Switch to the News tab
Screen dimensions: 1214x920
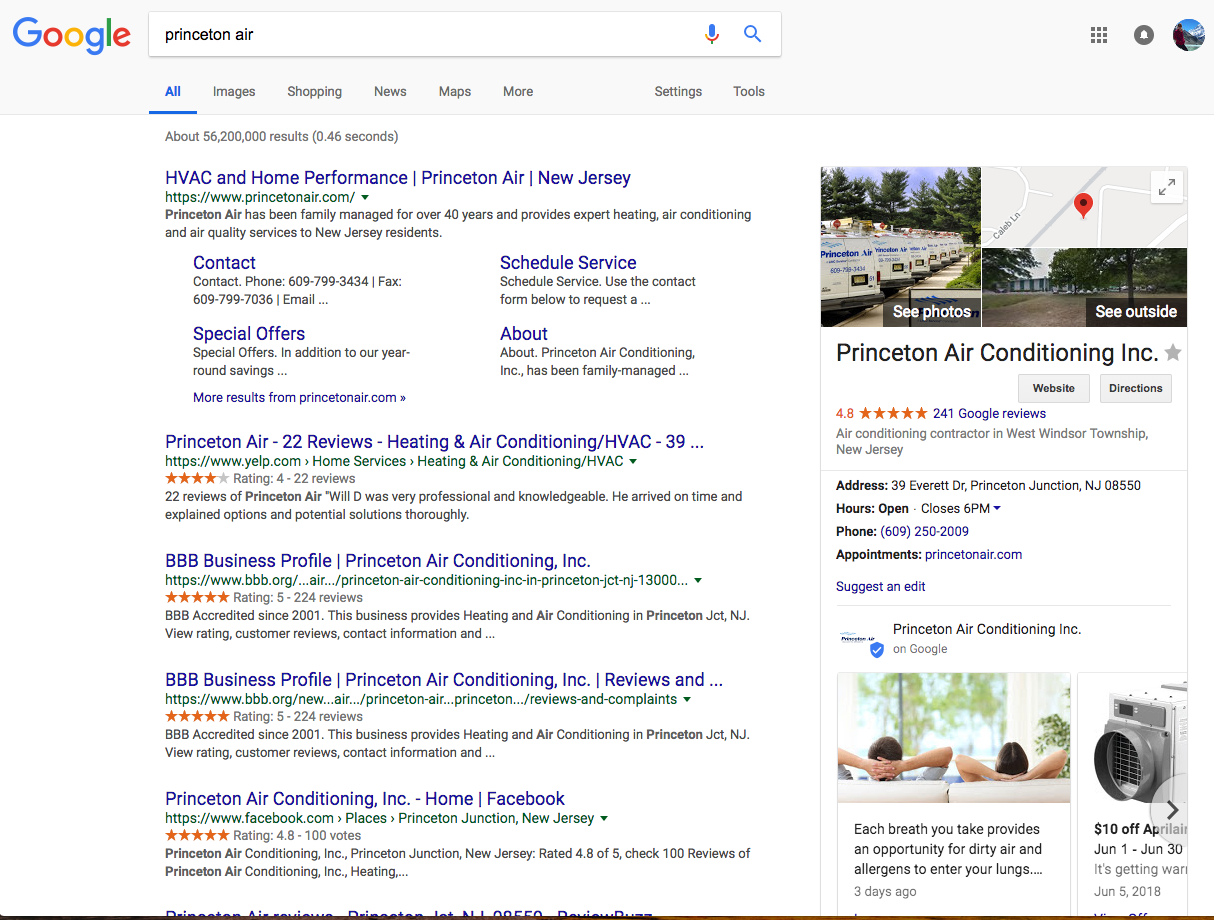390,91
